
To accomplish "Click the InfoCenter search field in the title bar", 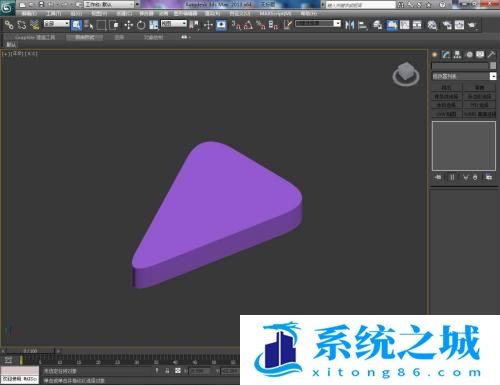I will point(361,5).
